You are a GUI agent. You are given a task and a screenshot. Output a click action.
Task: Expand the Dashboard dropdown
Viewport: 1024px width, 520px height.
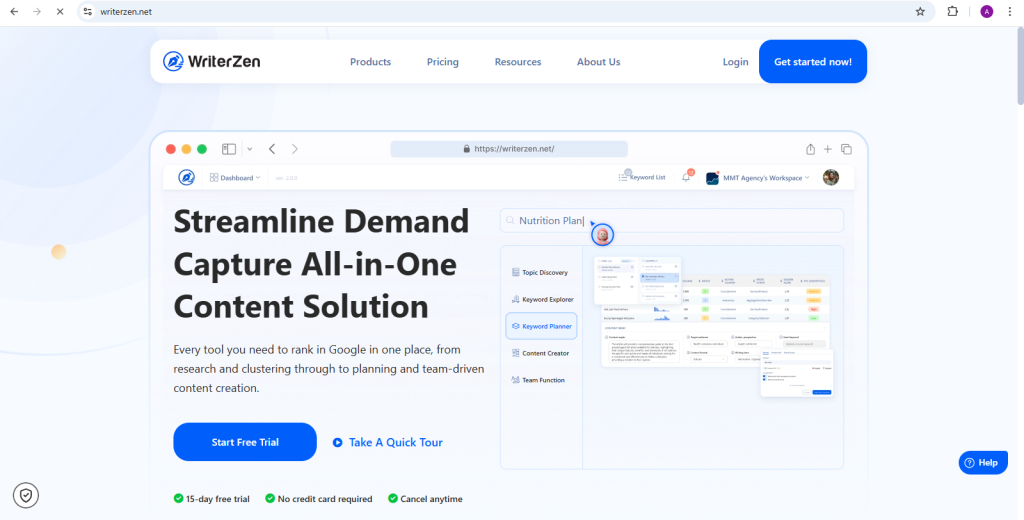[236, 177]
